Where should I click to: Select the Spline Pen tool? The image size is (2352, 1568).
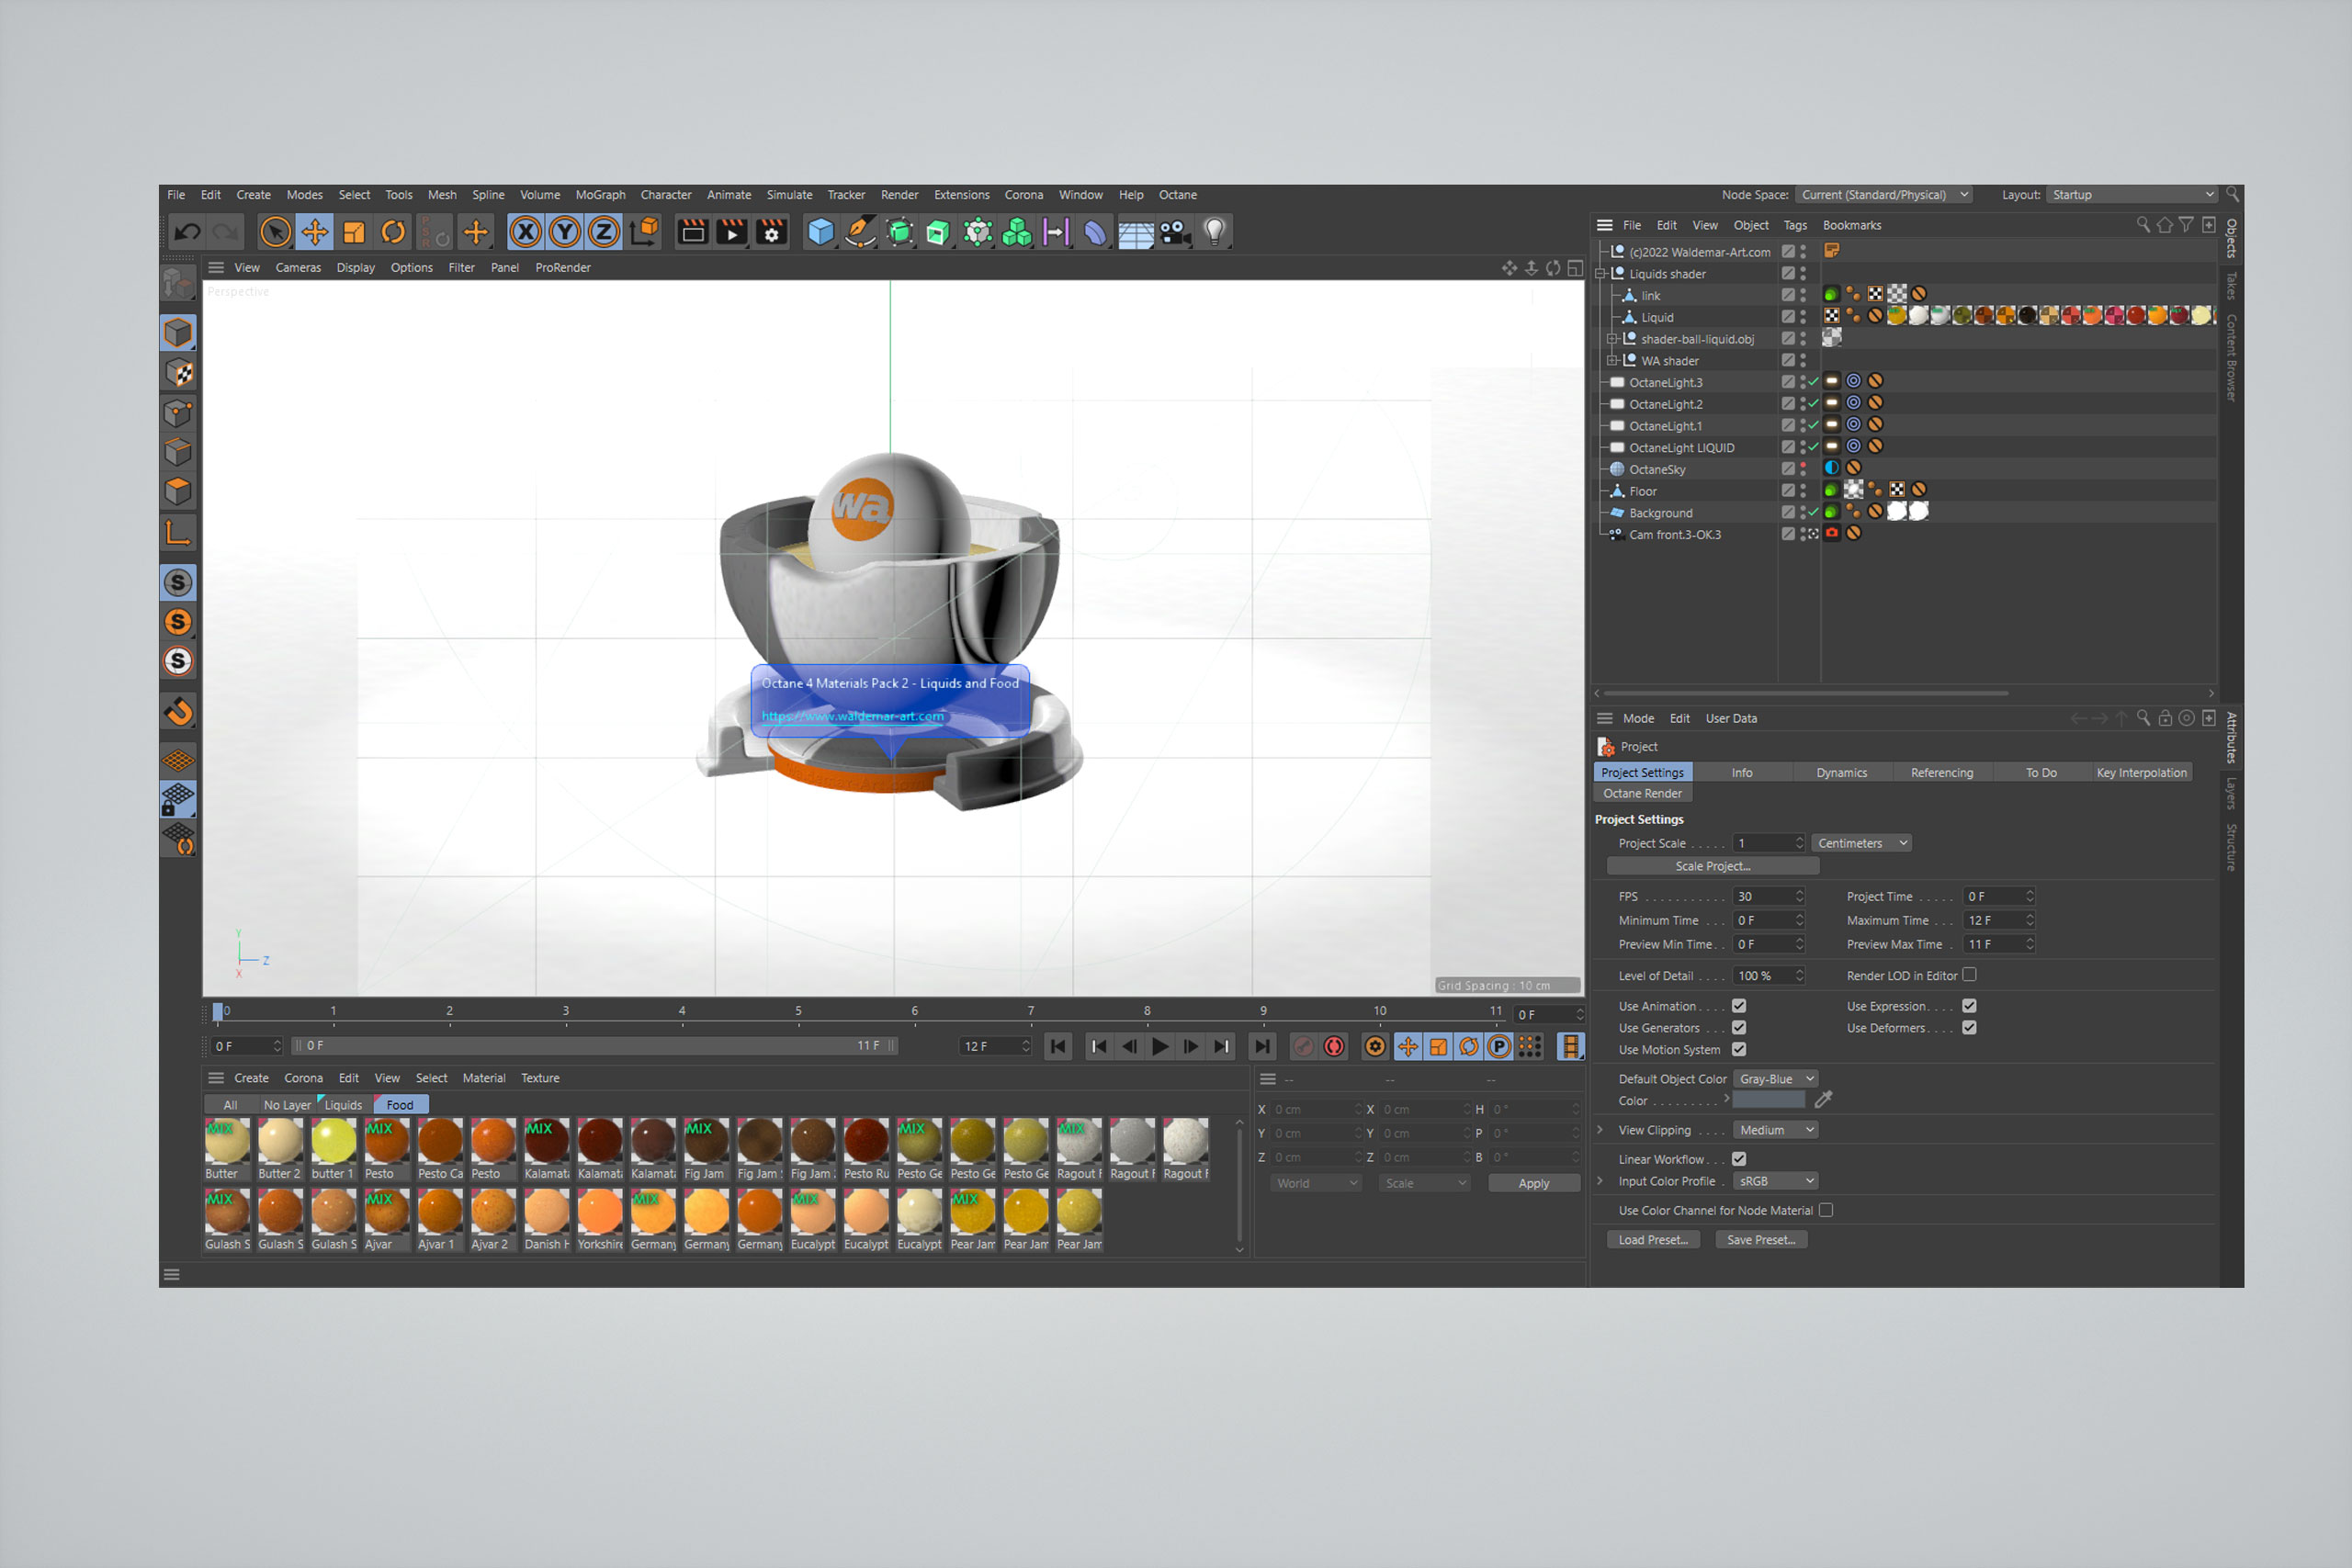[x=859, y=232]
